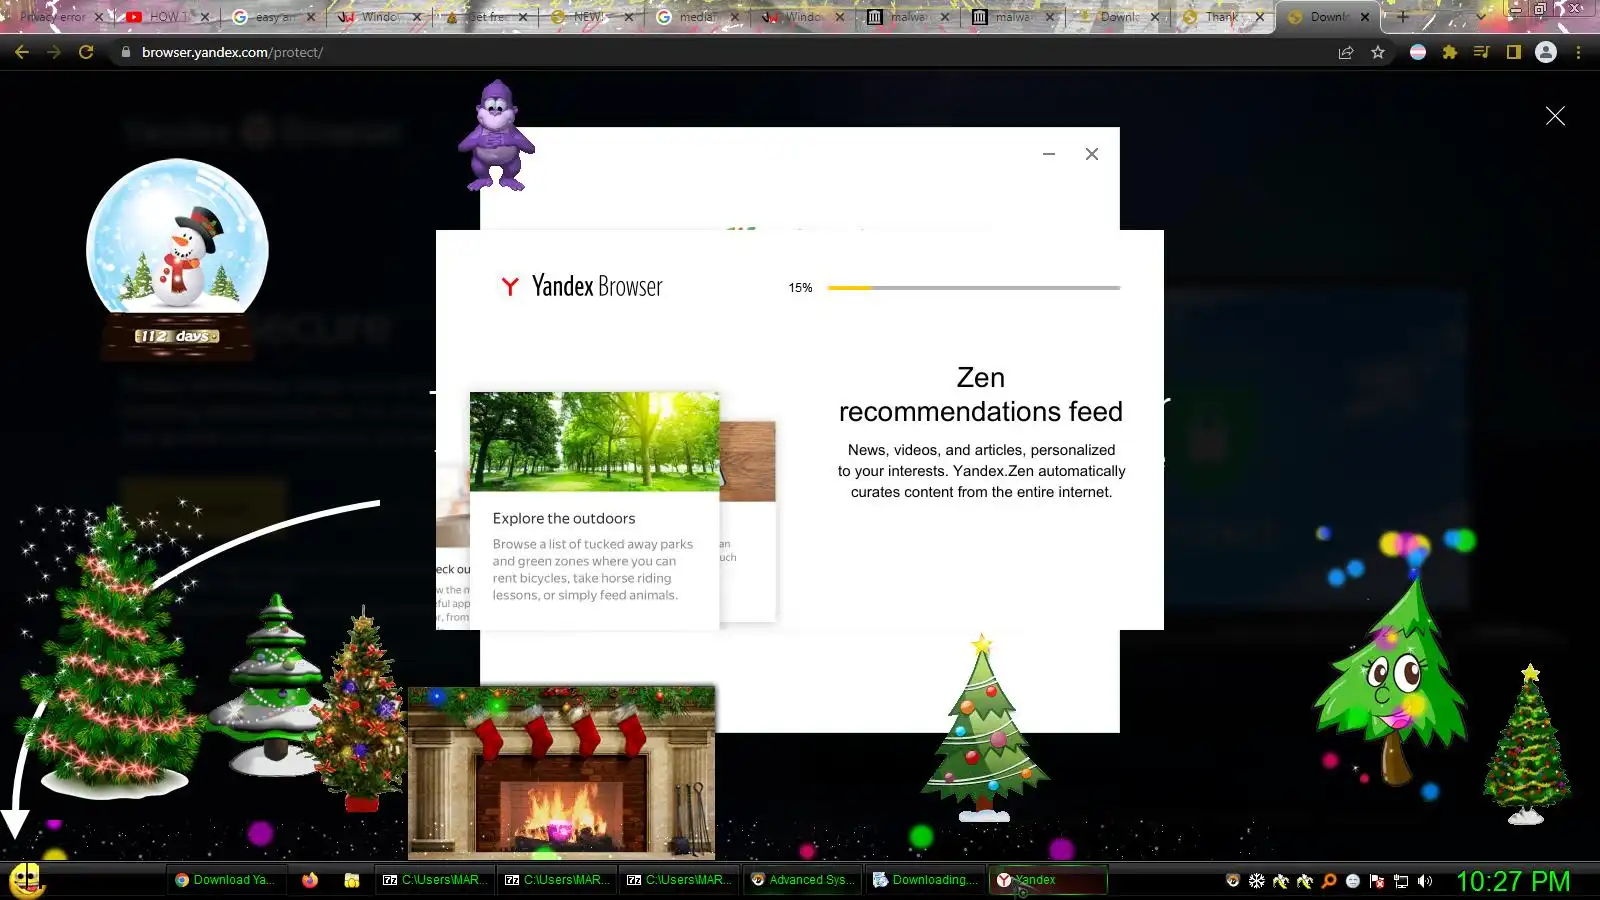This screenshot has width=1600, height=900.
Task: Close the Yandex installer dialog
Action: [1092, 154]
